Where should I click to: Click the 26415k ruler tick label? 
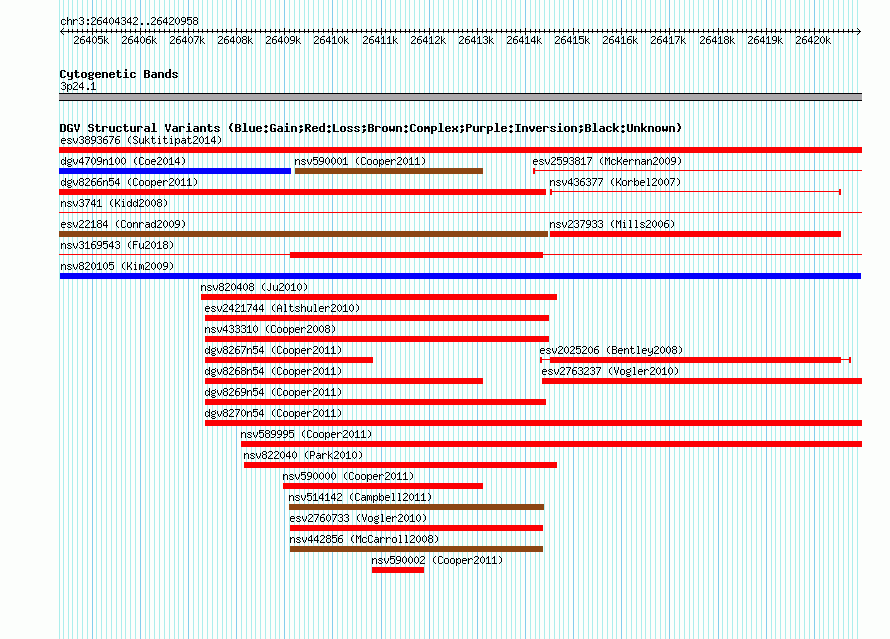pos(572,40)
